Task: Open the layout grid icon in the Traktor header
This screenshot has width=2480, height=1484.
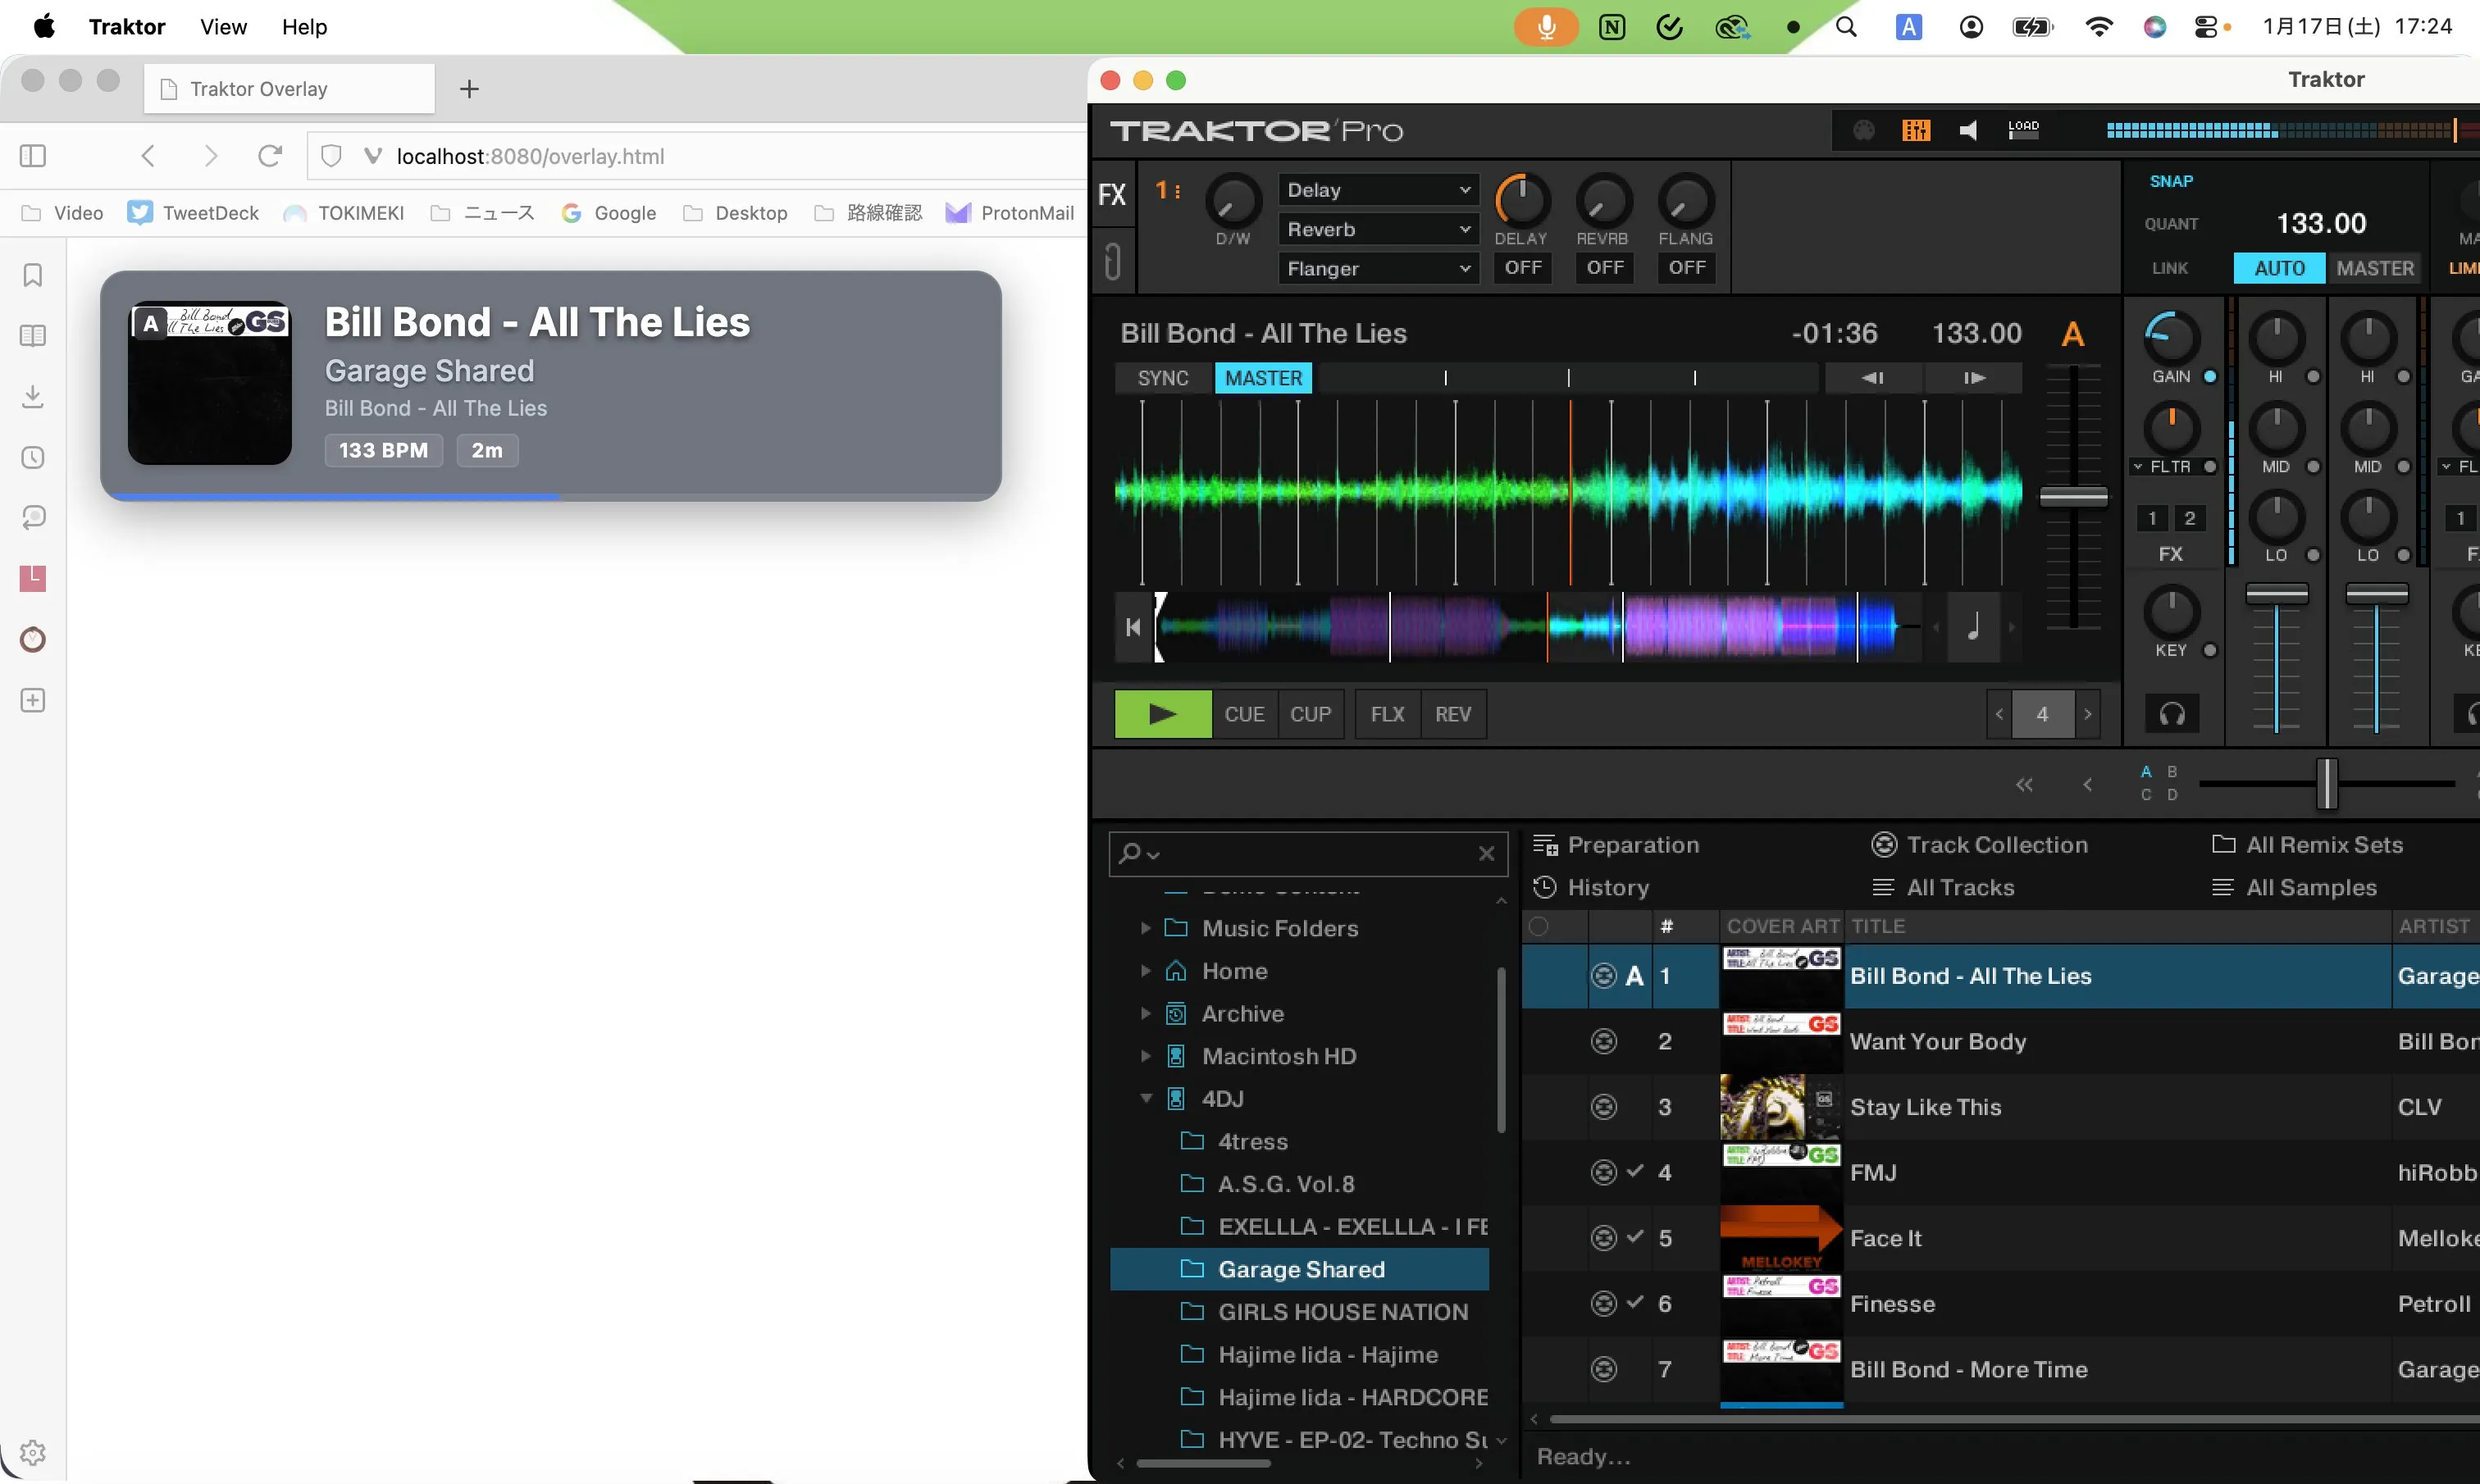Action: point(1916,130)
